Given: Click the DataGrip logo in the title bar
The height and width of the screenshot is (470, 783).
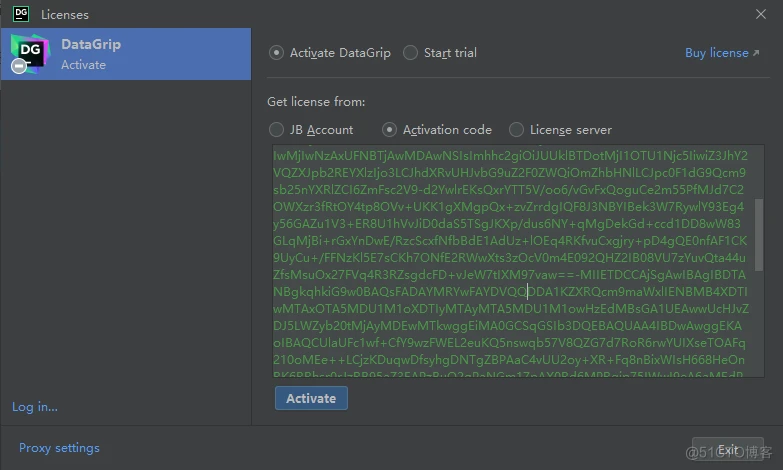Looking at the screenshot, I should 19,15.
